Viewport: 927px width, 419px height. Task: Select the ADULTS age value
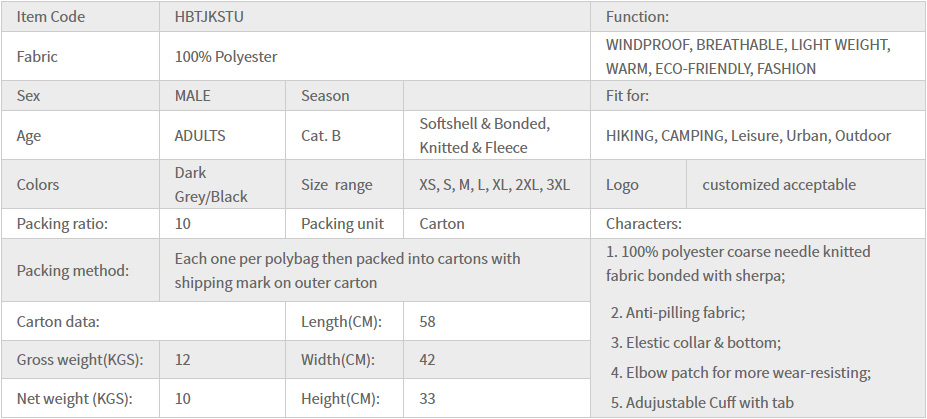(200, 135)
